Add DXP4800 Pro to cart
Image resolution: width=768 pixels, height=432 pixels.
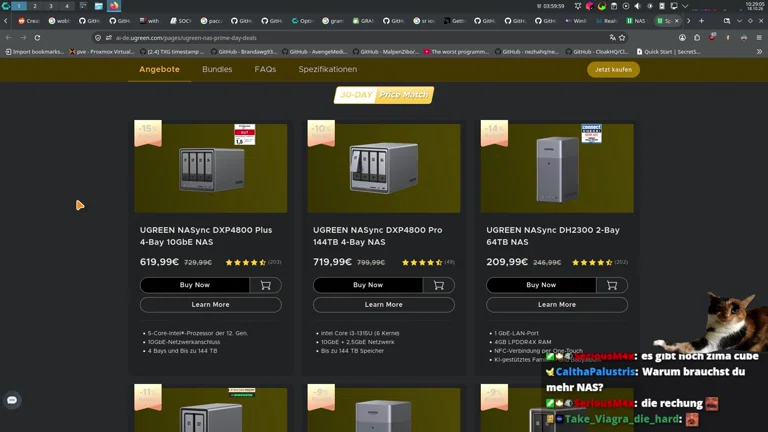tap(439, 285)
